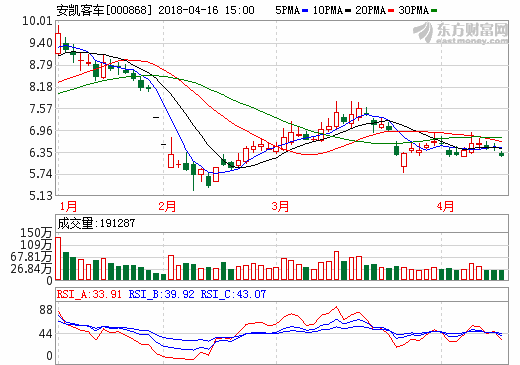Viewport: 520px width, 365px height.
Task: Click the RSI_B:39.92 indicator label
Action: point(162,294)
